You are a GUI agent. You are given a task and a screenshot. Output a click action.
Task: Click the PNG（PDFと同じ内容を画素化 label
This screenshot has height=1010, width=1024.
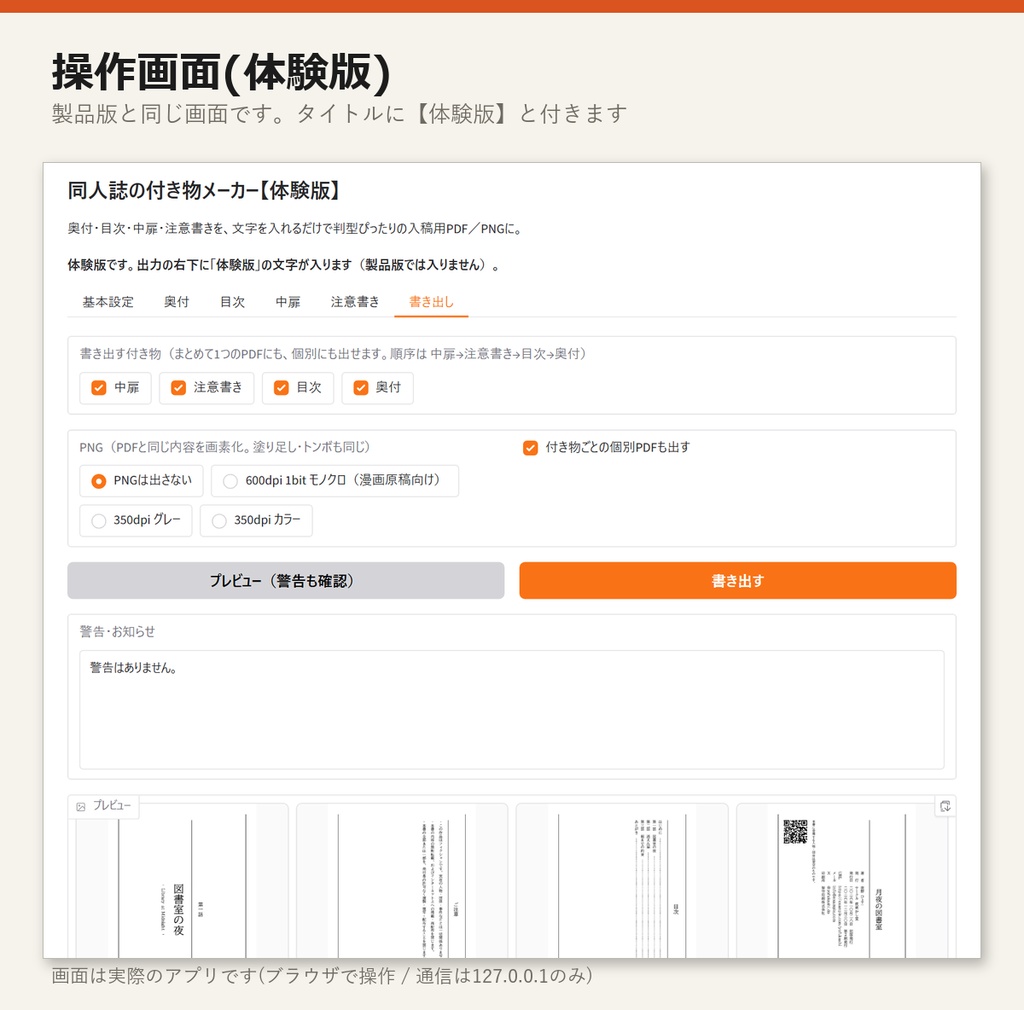[x=225, y=447]
